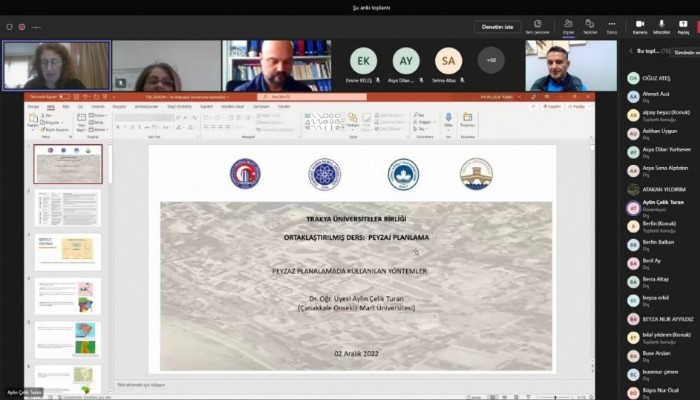This screenshot has height=400, width=700.
Task: Click the Undo icon in PowerPoint title bar
Action: [x=85, y=97]
